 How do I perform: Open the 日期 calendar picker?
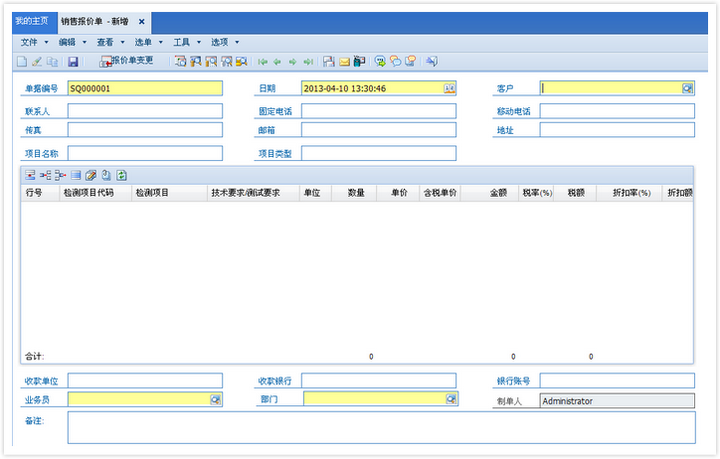click(x=449, y=88)
